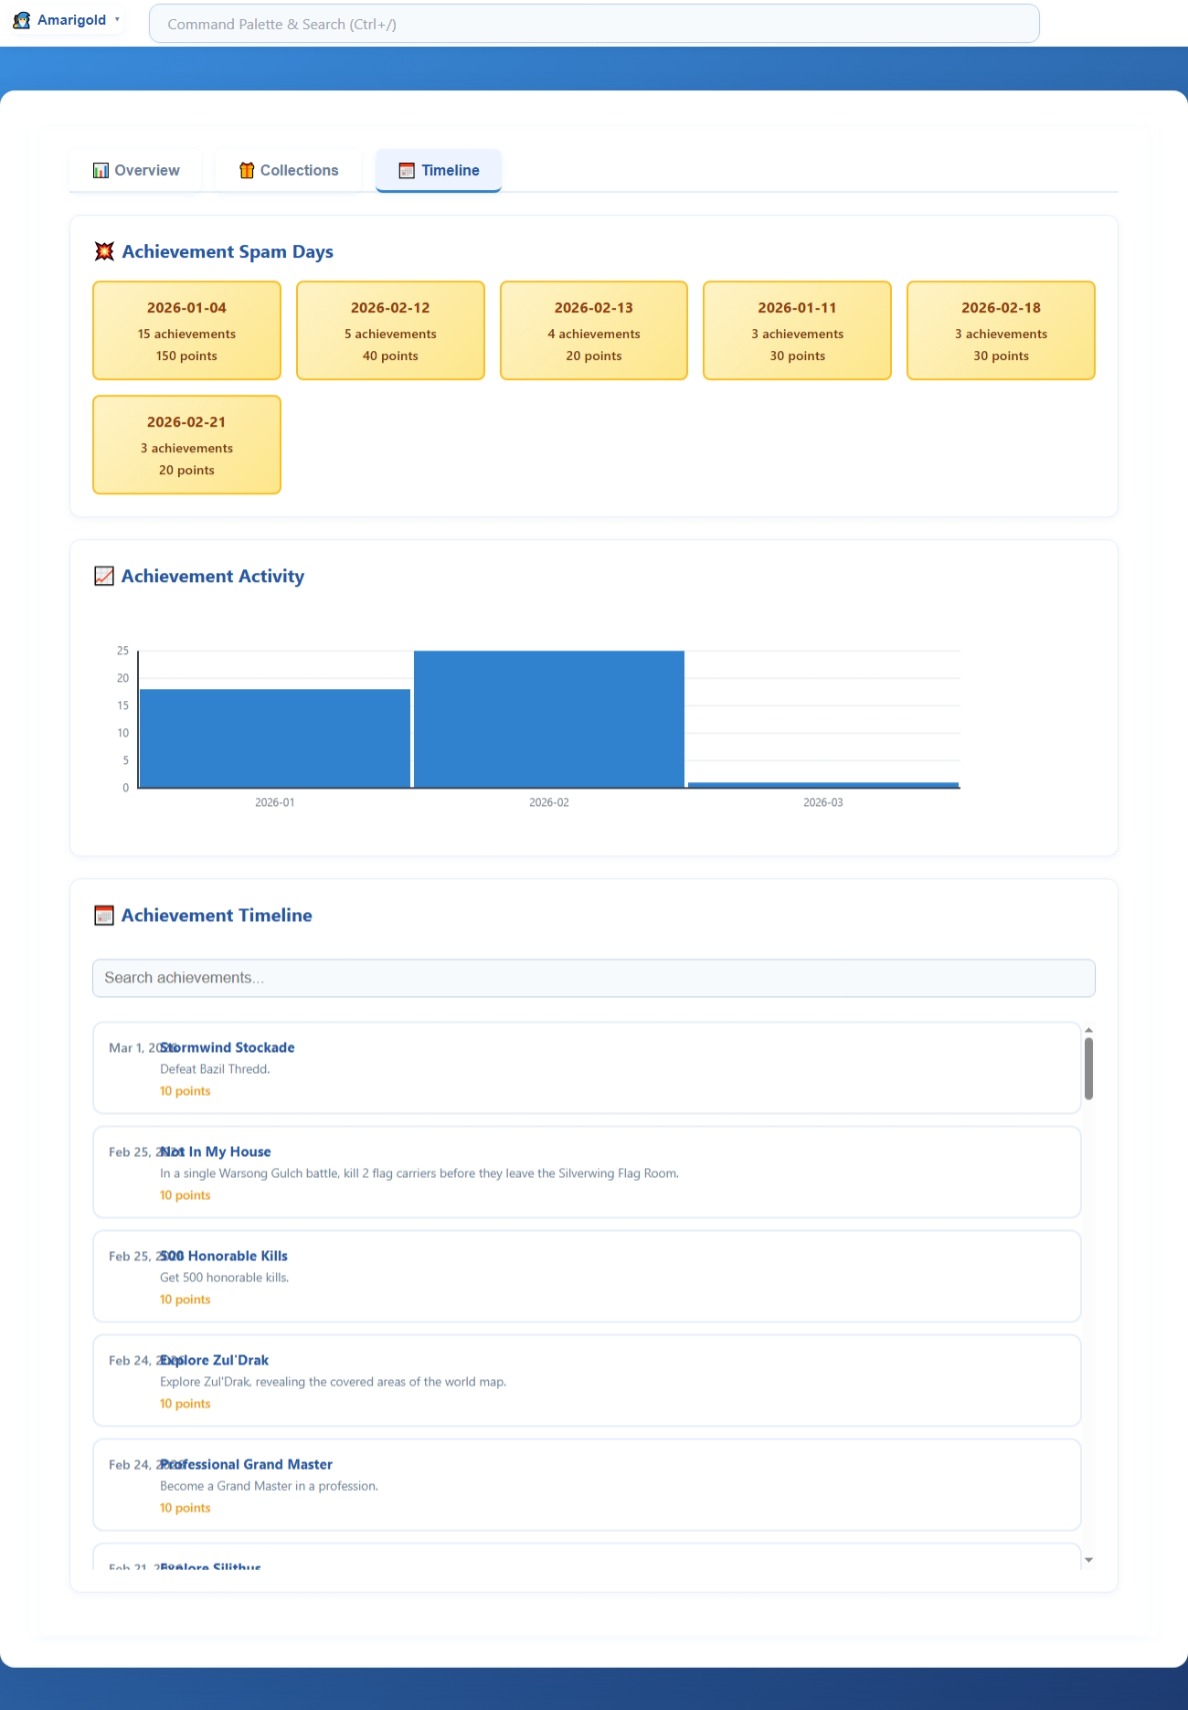Select the 2026-01-04 spam day card

click(x=187, y=331)
